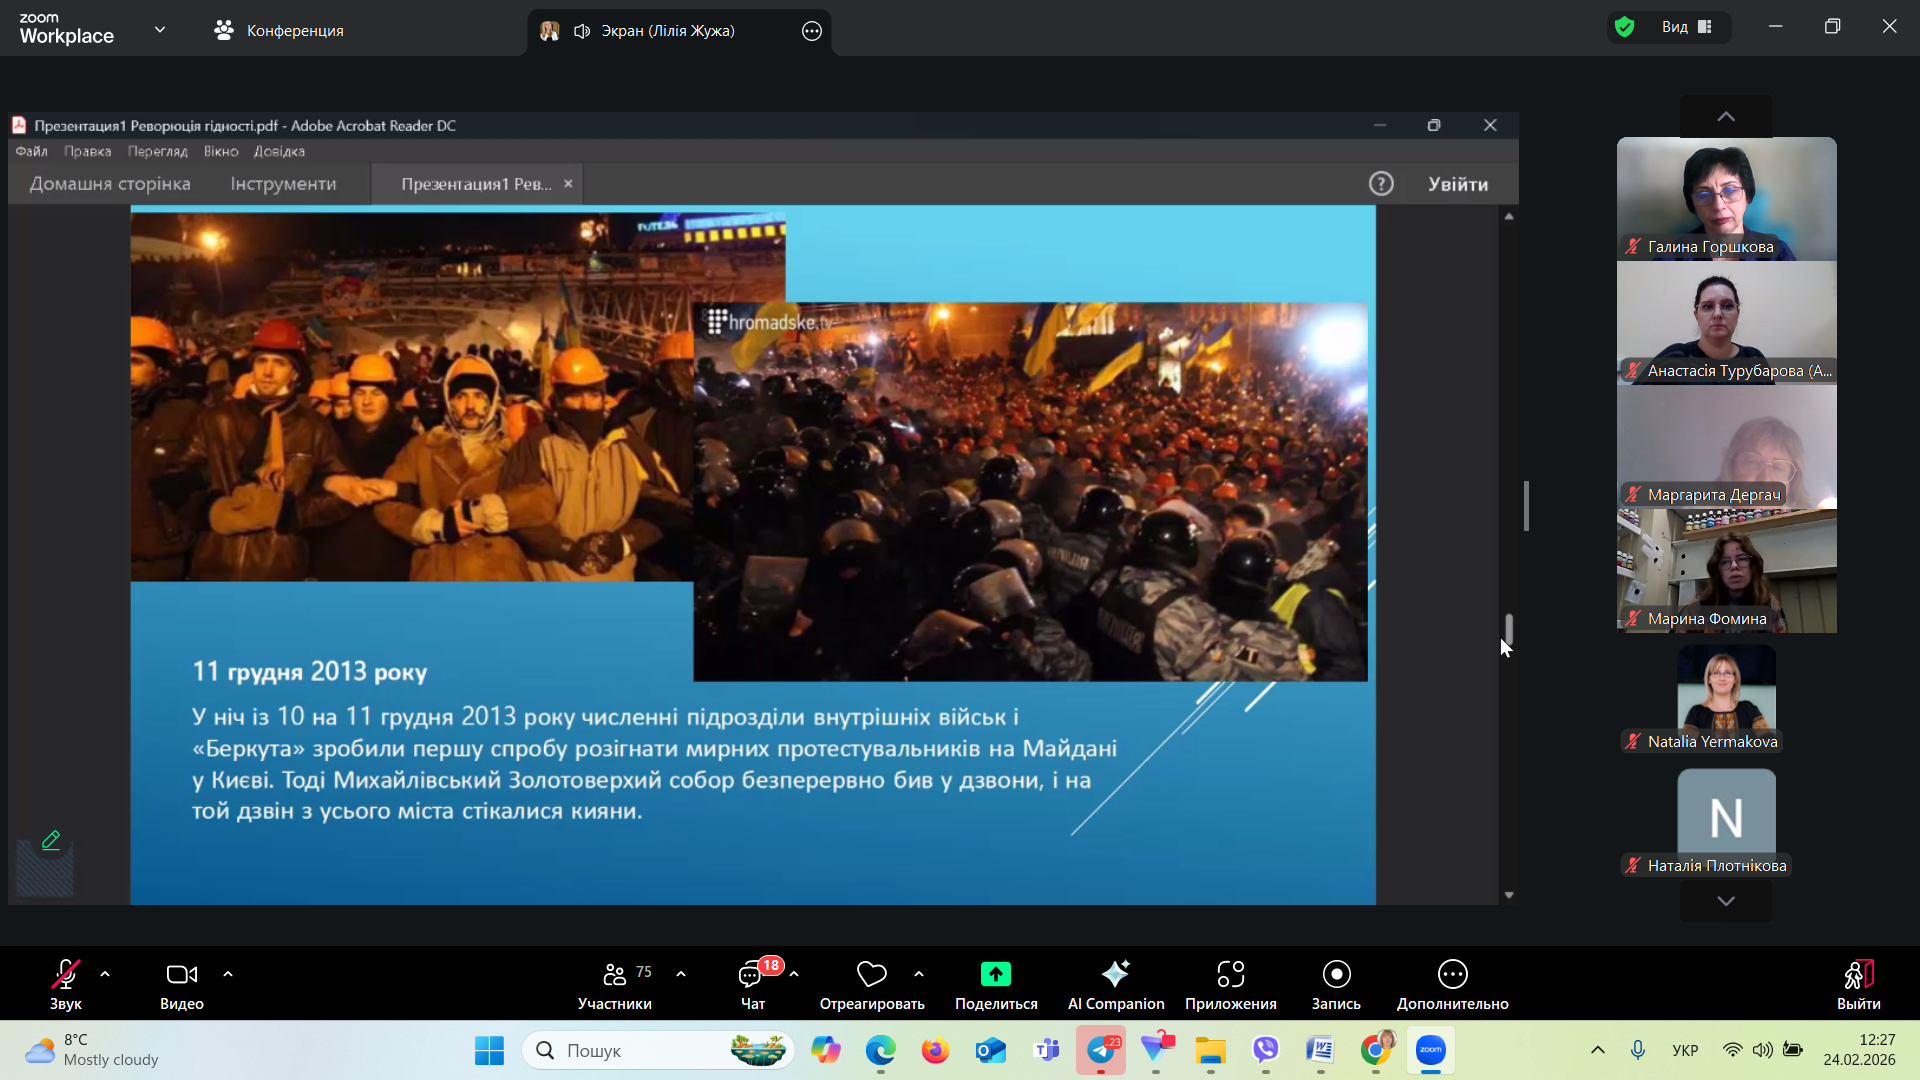The image size is (1920, 1080).
Task: Click the green Share screen icon
Action: coord(995,975)
